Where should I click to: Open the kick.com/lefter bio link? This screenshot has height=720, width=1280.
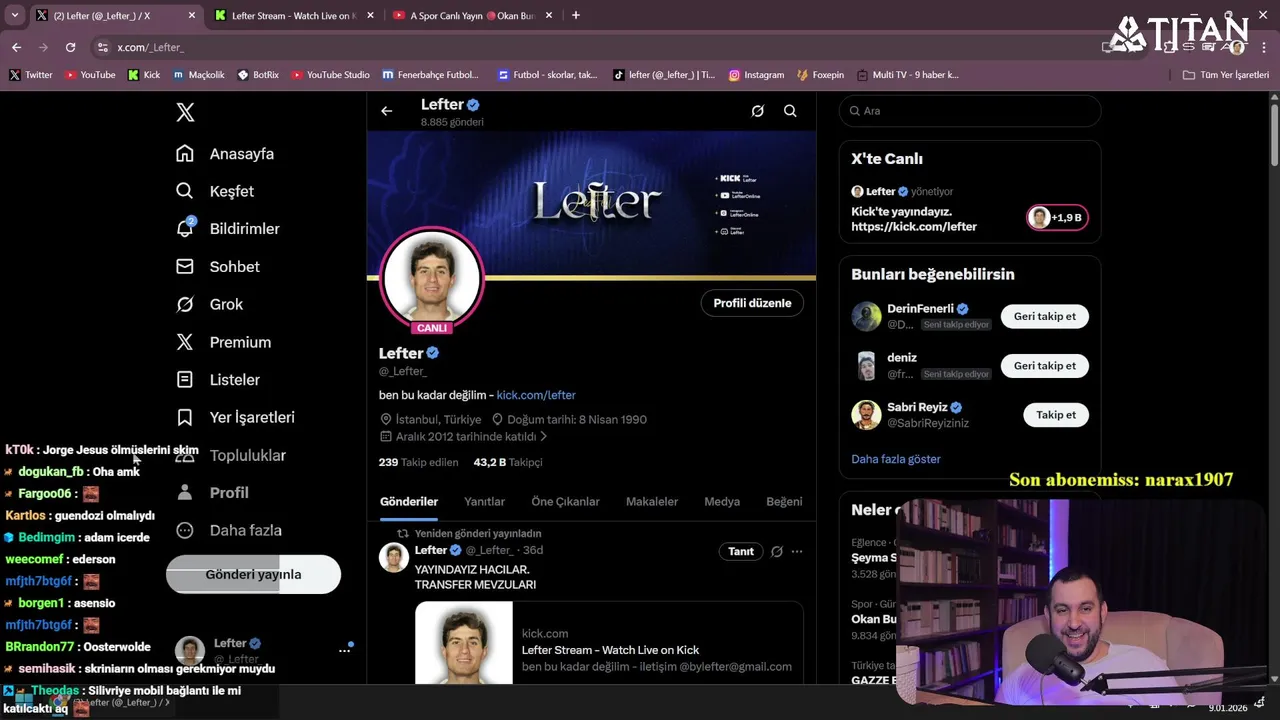point(536,395)
